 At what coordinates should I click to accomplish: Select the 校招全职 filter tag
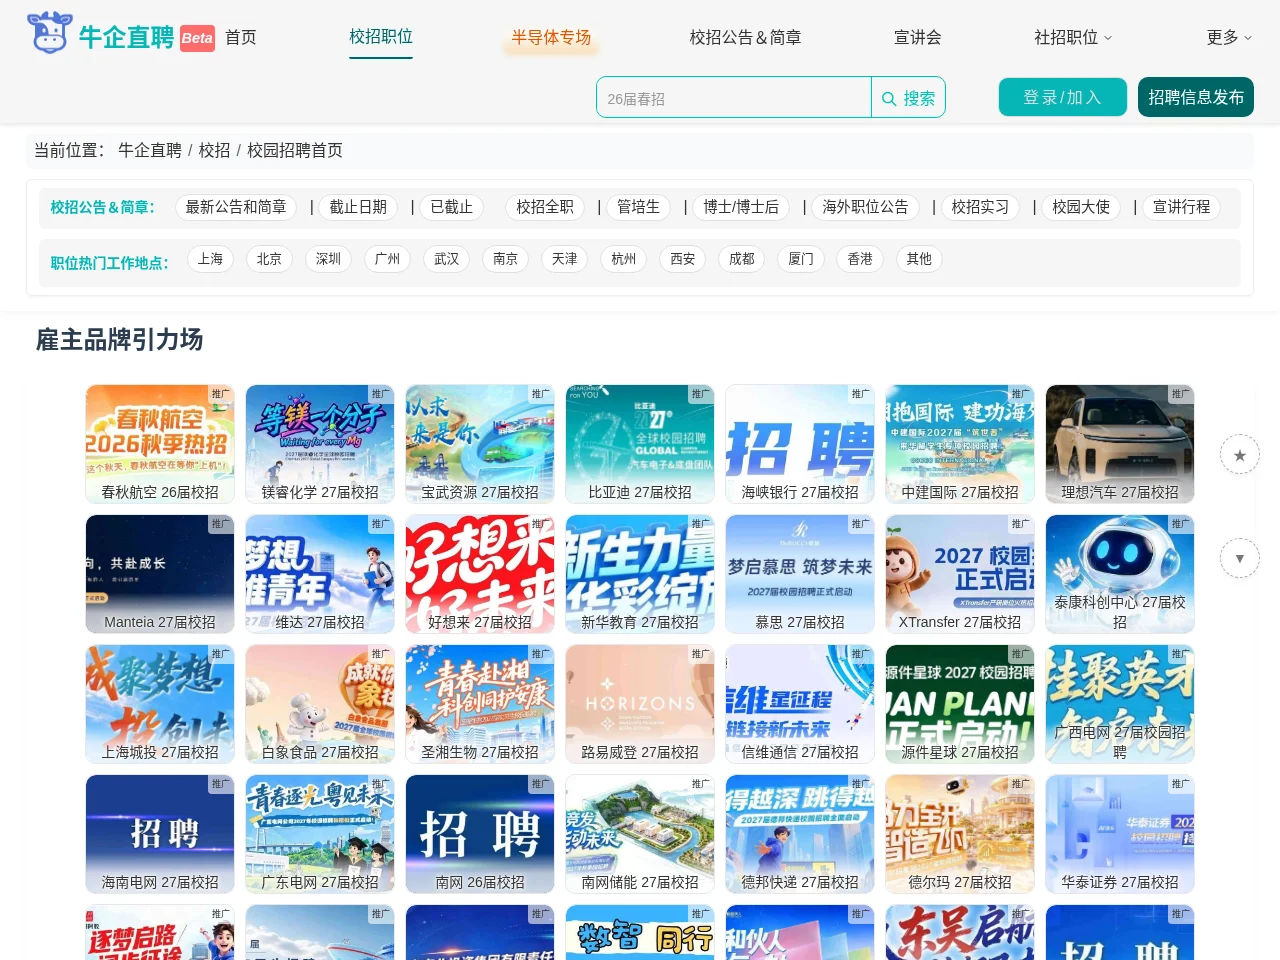(x=545, y=207)
